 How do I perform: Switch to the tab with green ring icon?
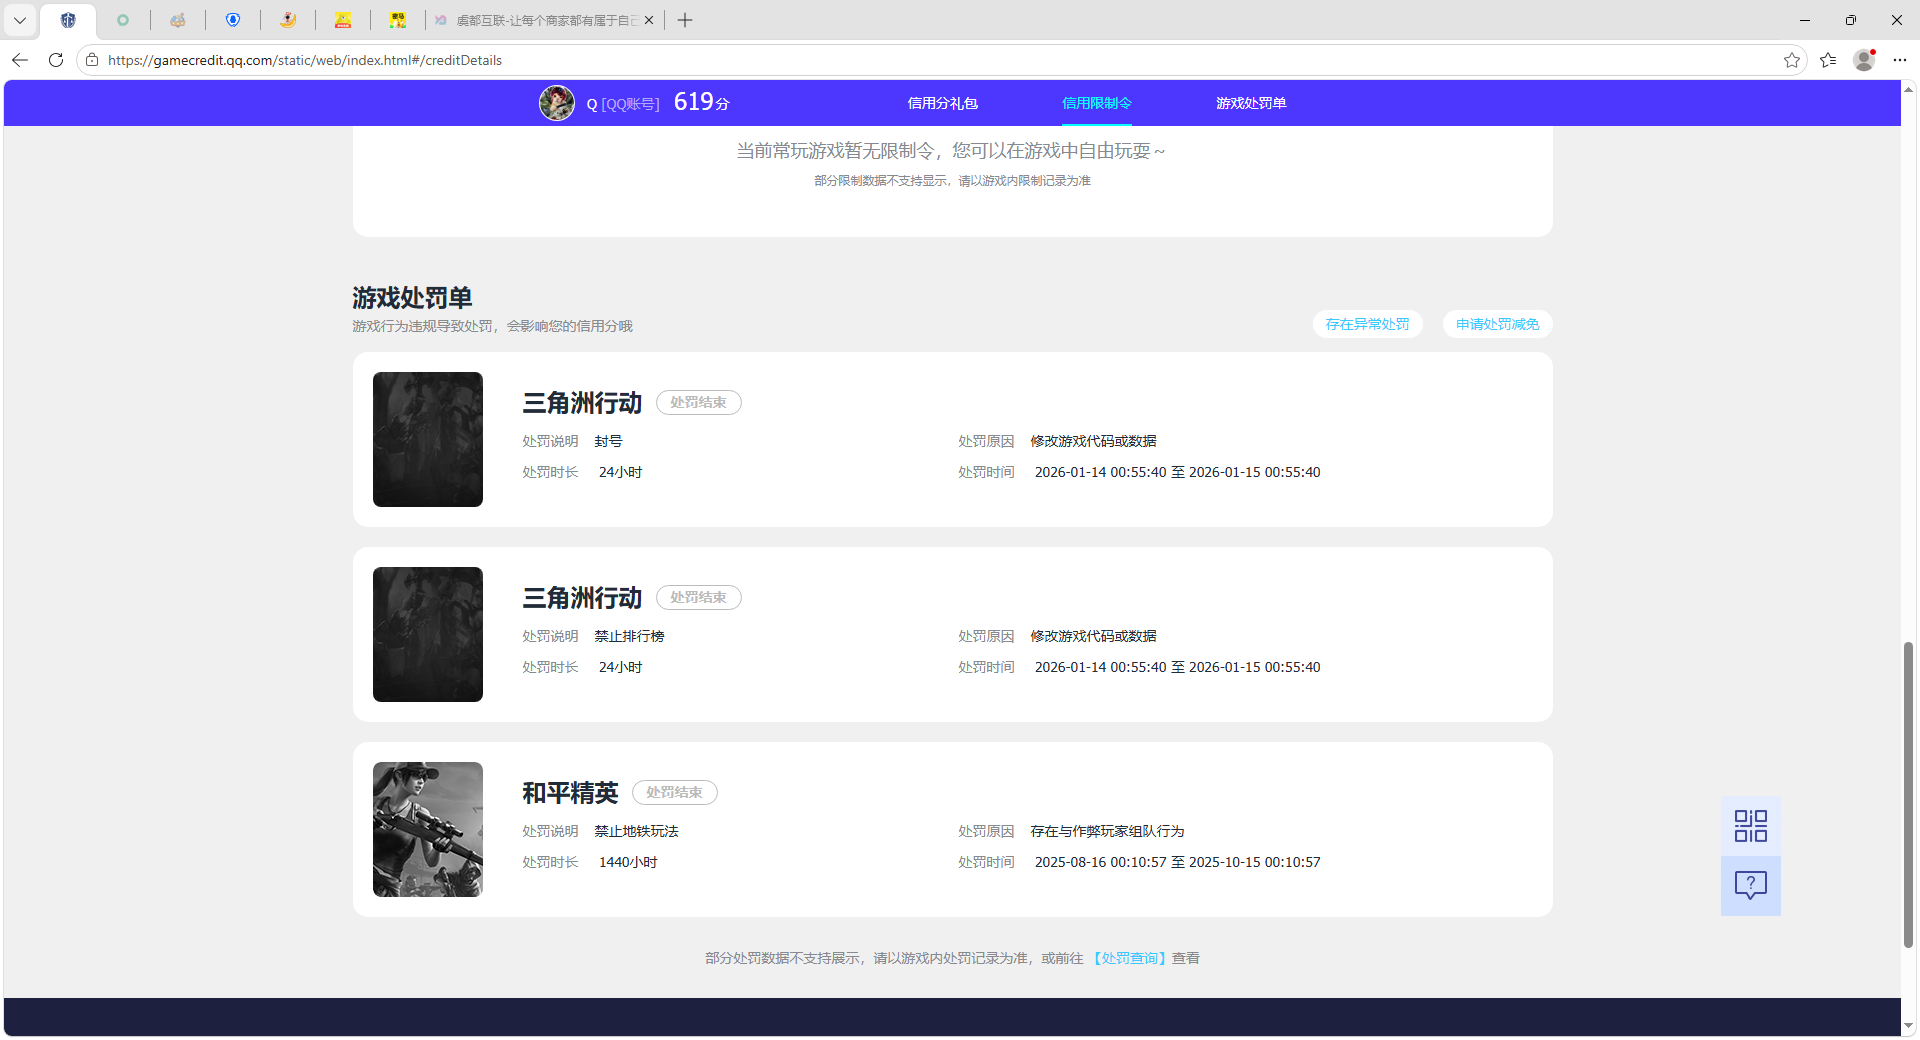123,20
